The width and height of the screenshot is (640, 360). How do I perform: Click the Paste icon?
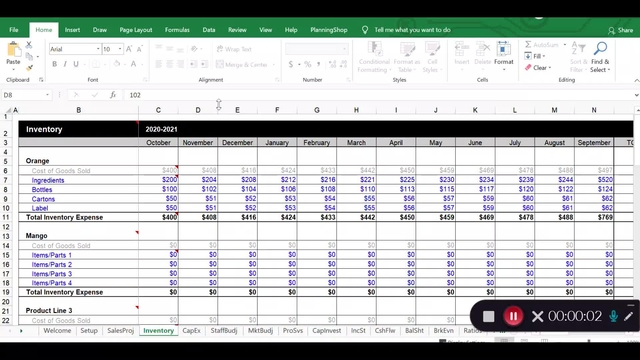coord(13,50)
